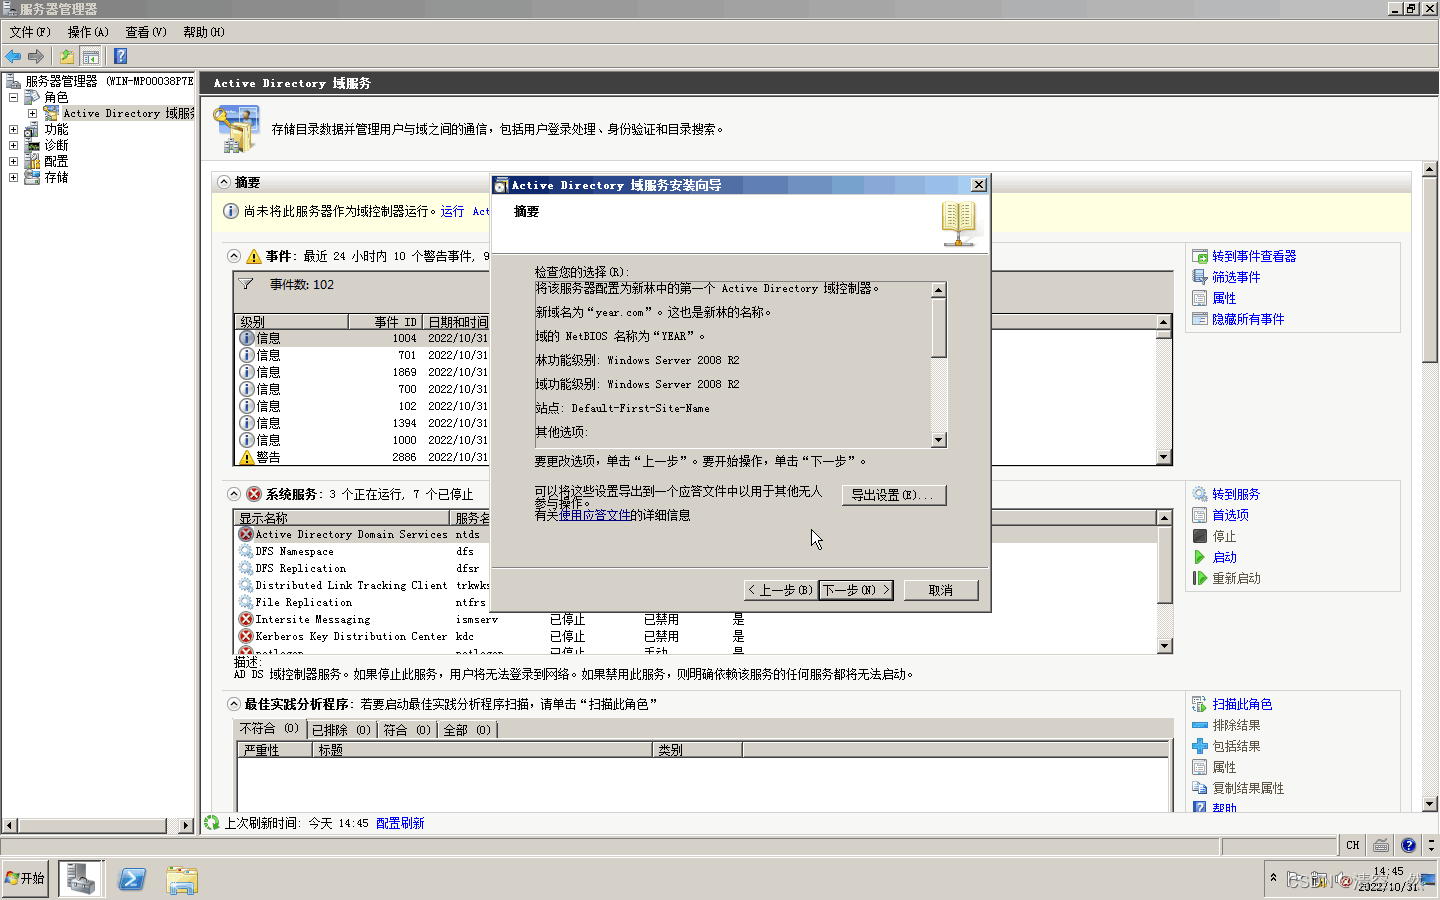Viewport: 1440px width, 900px height.
Task: Click 上一步(B) in the wizard
Action: (781, 590)
